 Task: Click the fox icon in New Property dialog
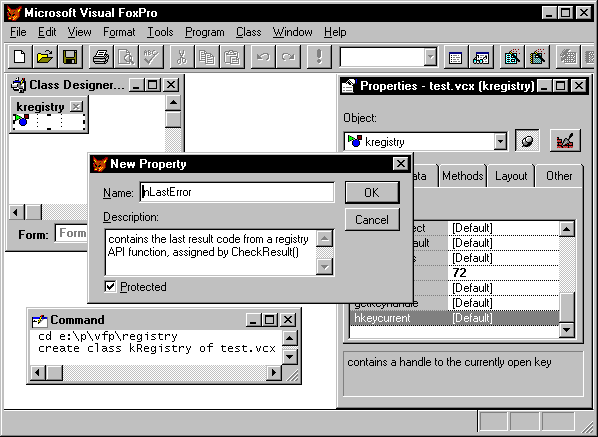click(100, 164)
